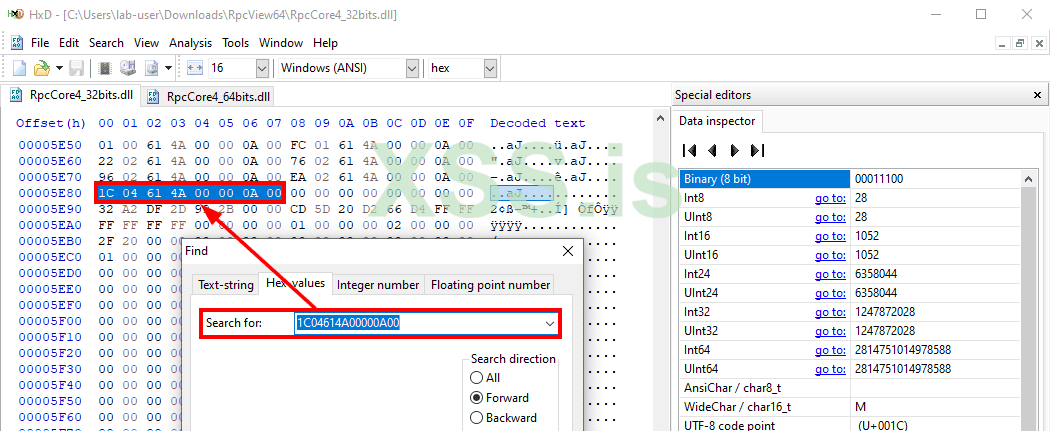This screenshot has width=1050, height=431.
Task: Switch to the RpcCore4_64bits.dll tab
Action: (x=208, y=97)
